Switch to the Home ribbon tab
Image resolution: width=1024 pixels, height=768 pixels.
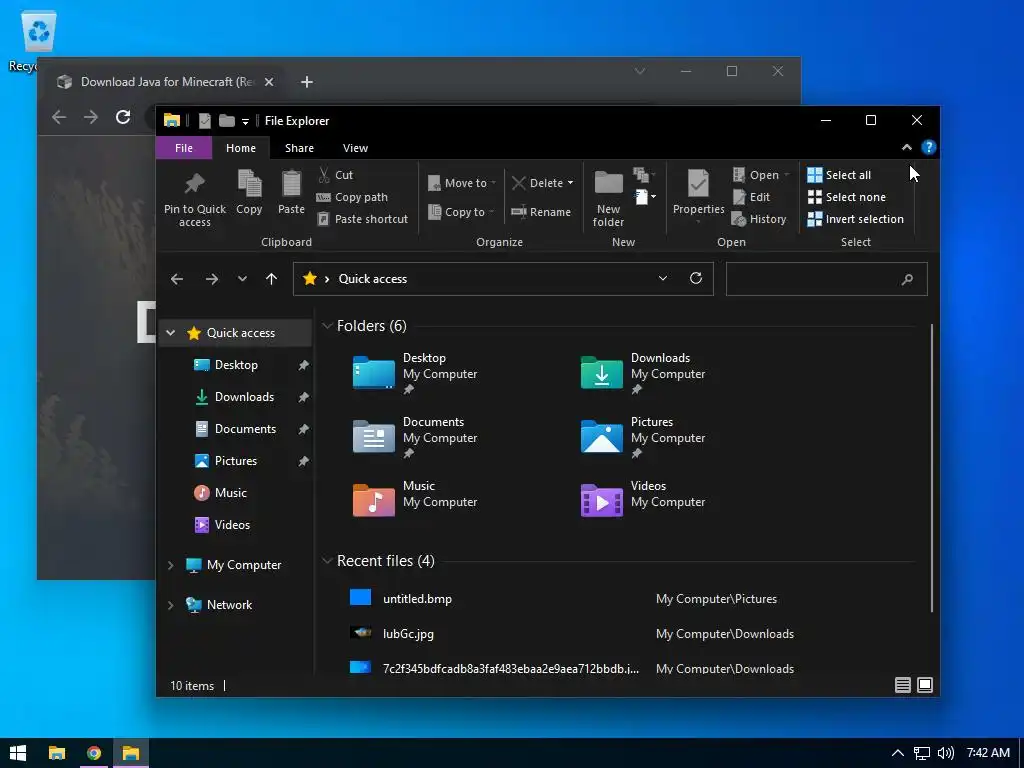point(241,148)
